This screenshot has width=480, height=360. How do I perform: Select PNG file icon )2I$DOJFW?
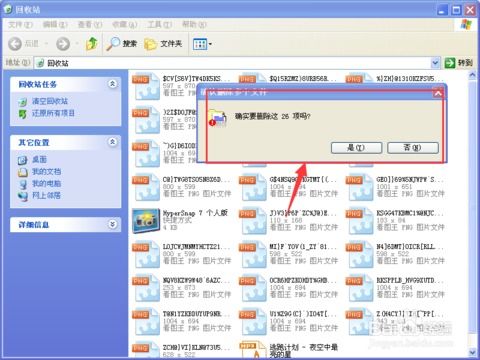(x=146, y=120)
